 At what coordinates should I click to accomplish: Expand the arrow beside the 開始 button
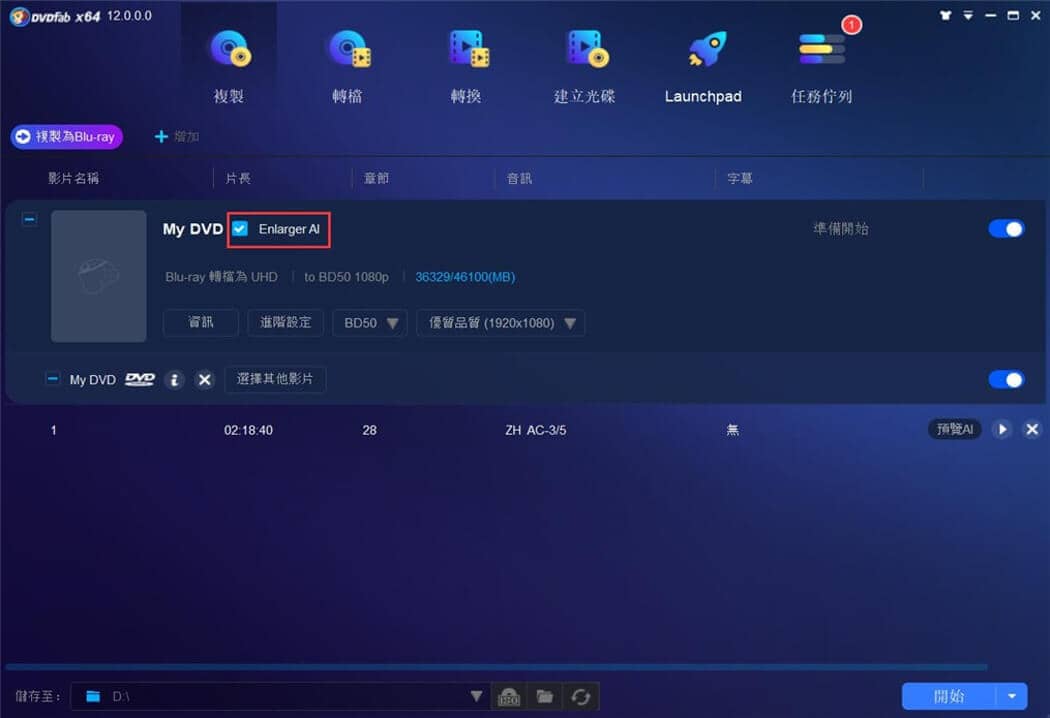click(1012, 697)
